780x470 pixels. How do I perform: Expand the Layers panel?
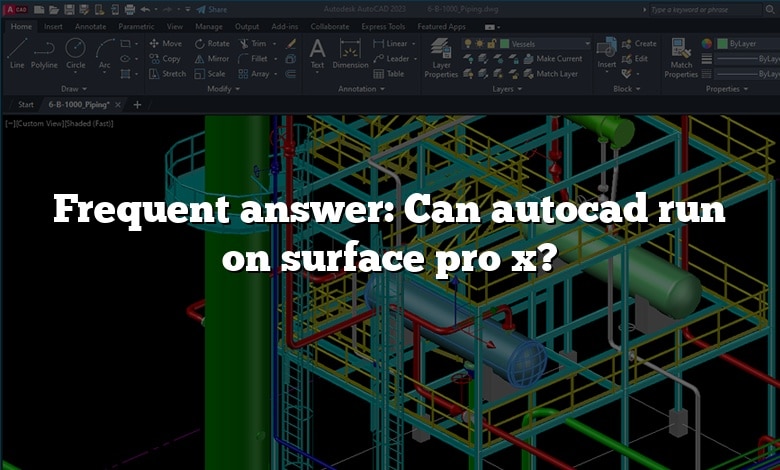tap(507, 89)
